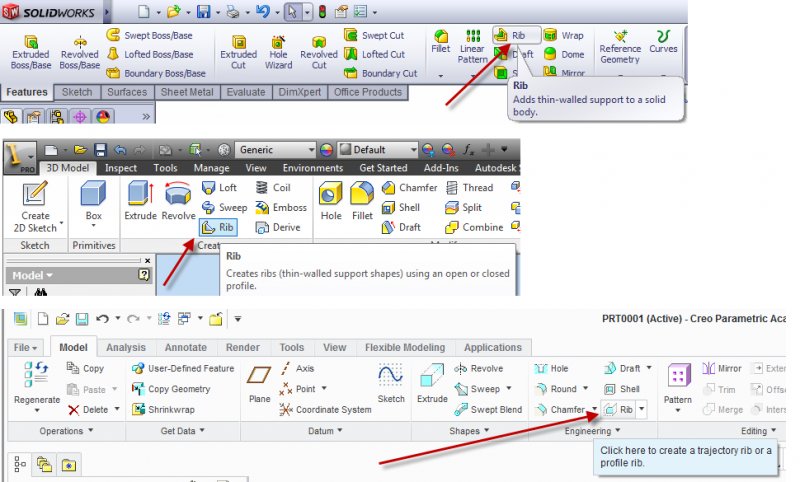Switch to SolidWorks Sketch tab
The width and height of the screenshot is (800, 482).
tap(77, 92)
